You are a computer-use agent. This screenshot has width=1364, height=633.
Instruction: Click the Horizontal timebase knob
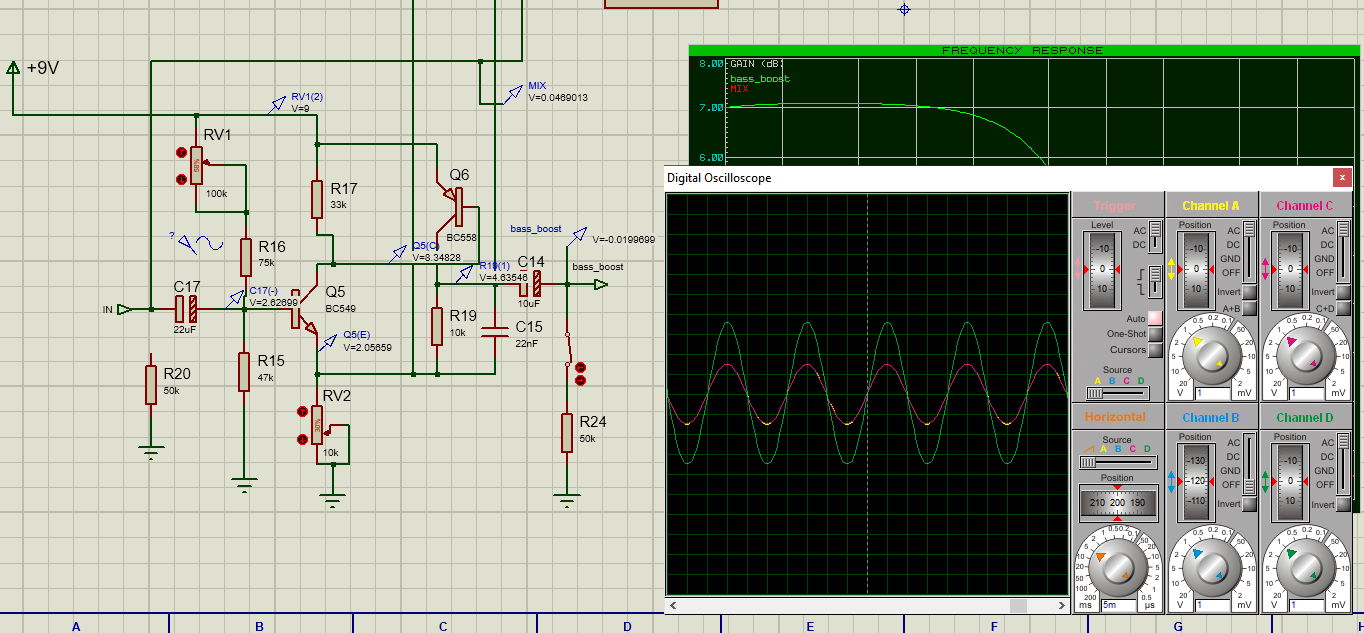(1117, 568)
